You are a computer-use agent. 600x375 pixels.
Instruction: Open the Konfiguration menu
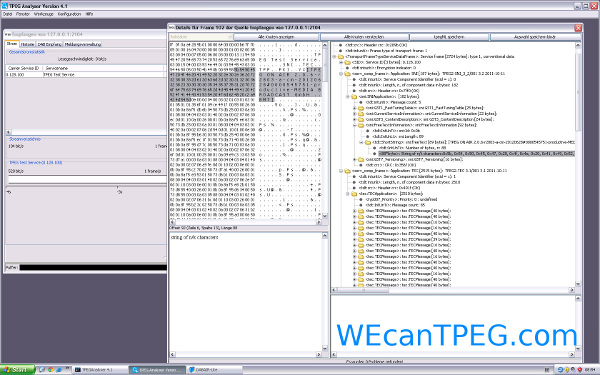[x=69, y=14]
